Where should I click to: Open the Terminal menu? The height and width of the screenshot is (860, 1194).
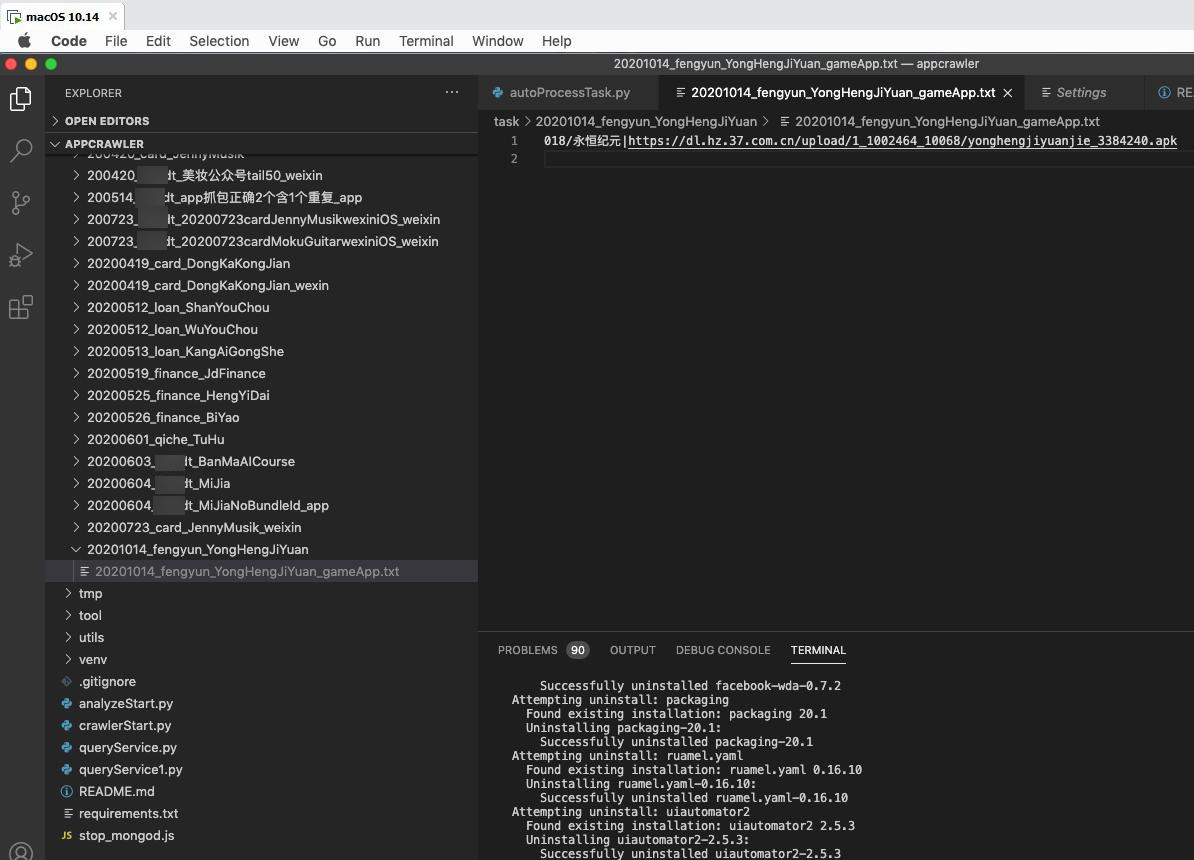pos(426,40)
